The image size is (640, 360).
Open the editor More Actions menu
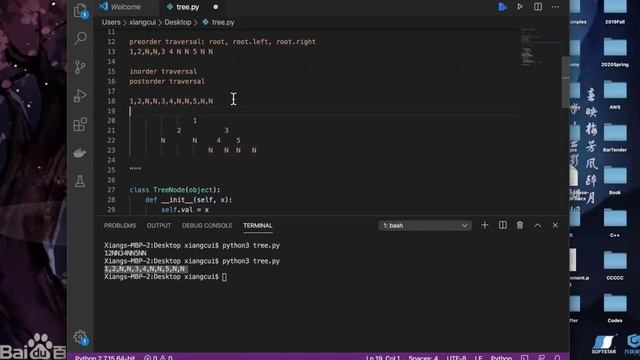(555, 7)
